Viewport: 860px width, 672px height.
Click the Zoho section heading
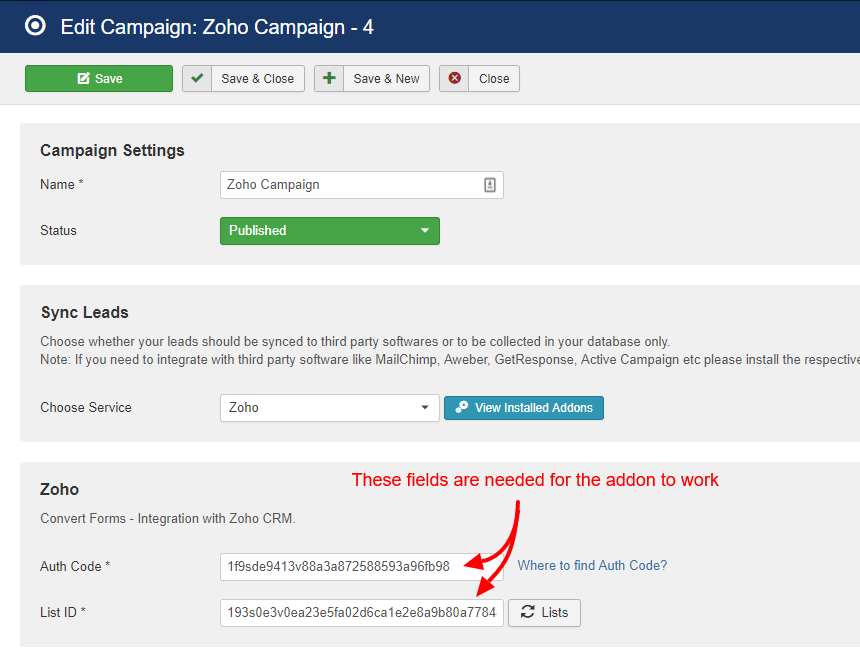coord(59,489)
